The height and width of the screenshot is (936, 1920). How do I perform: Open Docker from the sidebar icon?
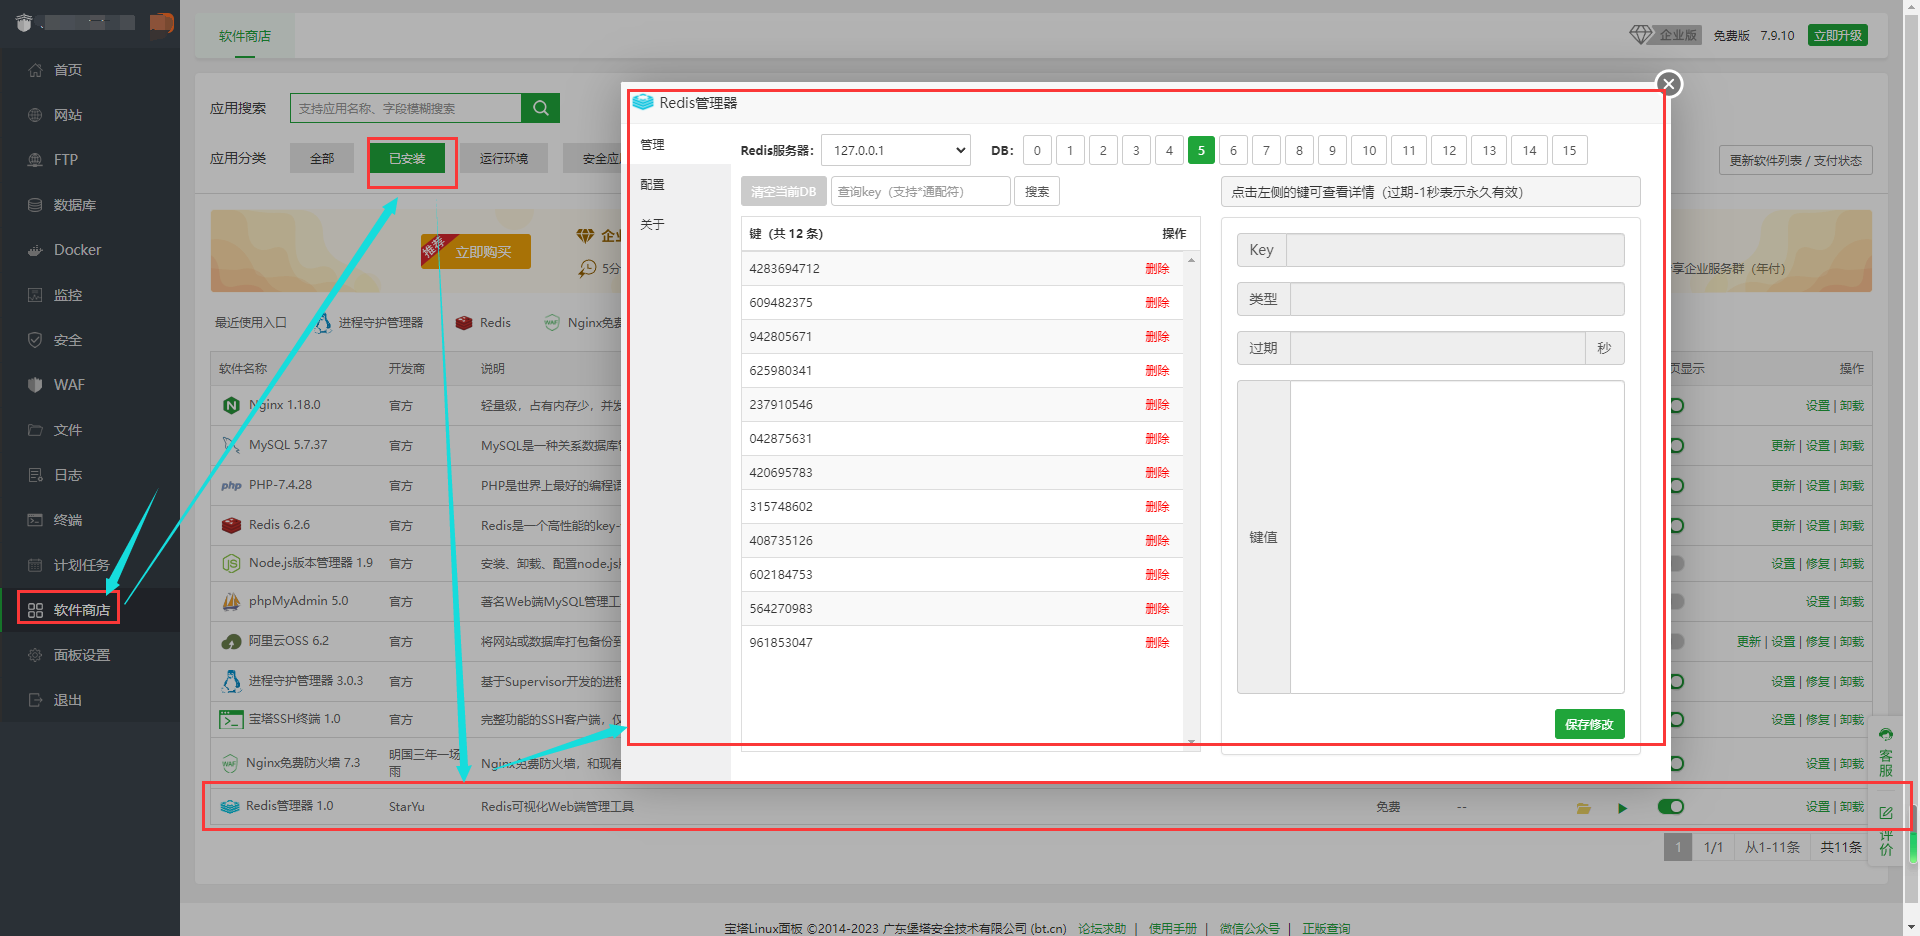(x=35, y=250)
